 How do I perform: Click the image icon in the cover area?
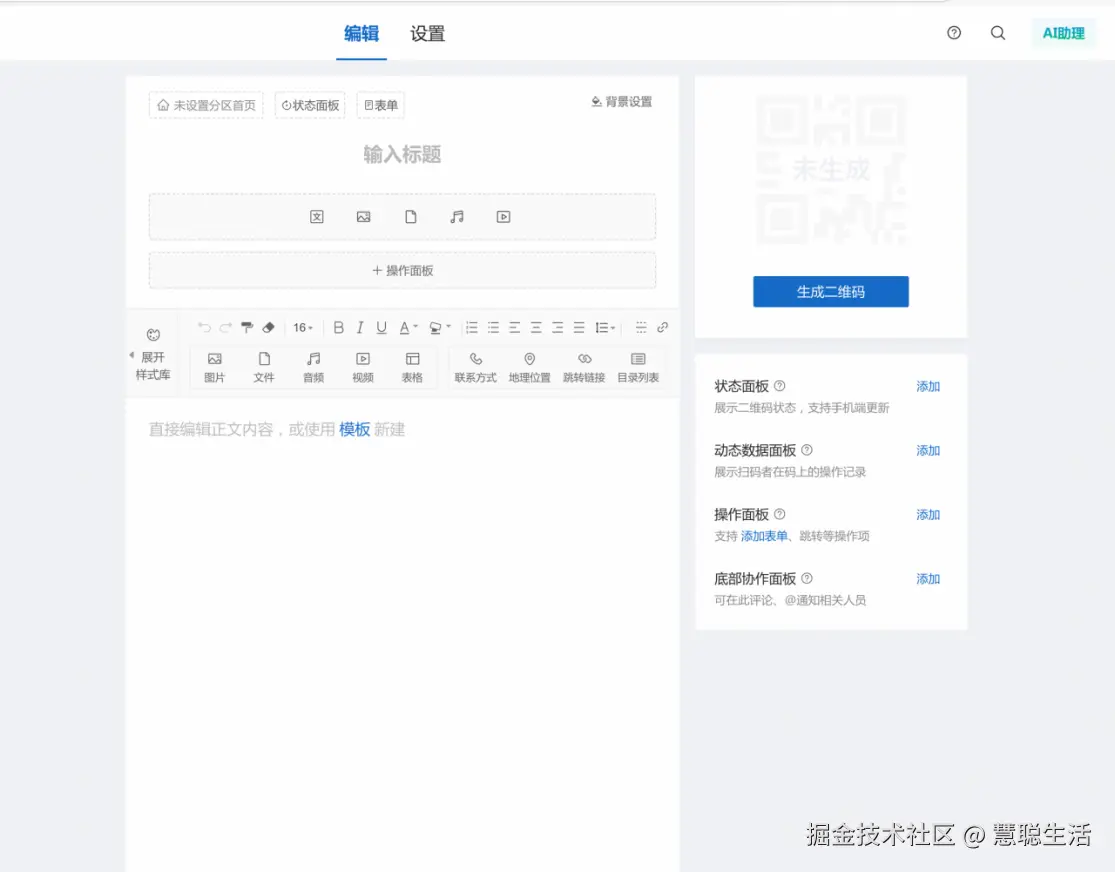[x=363, y=217]
